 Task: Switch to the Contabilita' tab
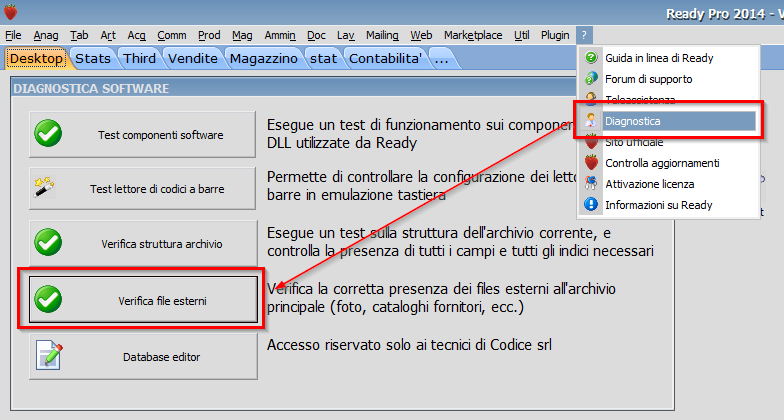pyautogui.click(x=385, y=59)
